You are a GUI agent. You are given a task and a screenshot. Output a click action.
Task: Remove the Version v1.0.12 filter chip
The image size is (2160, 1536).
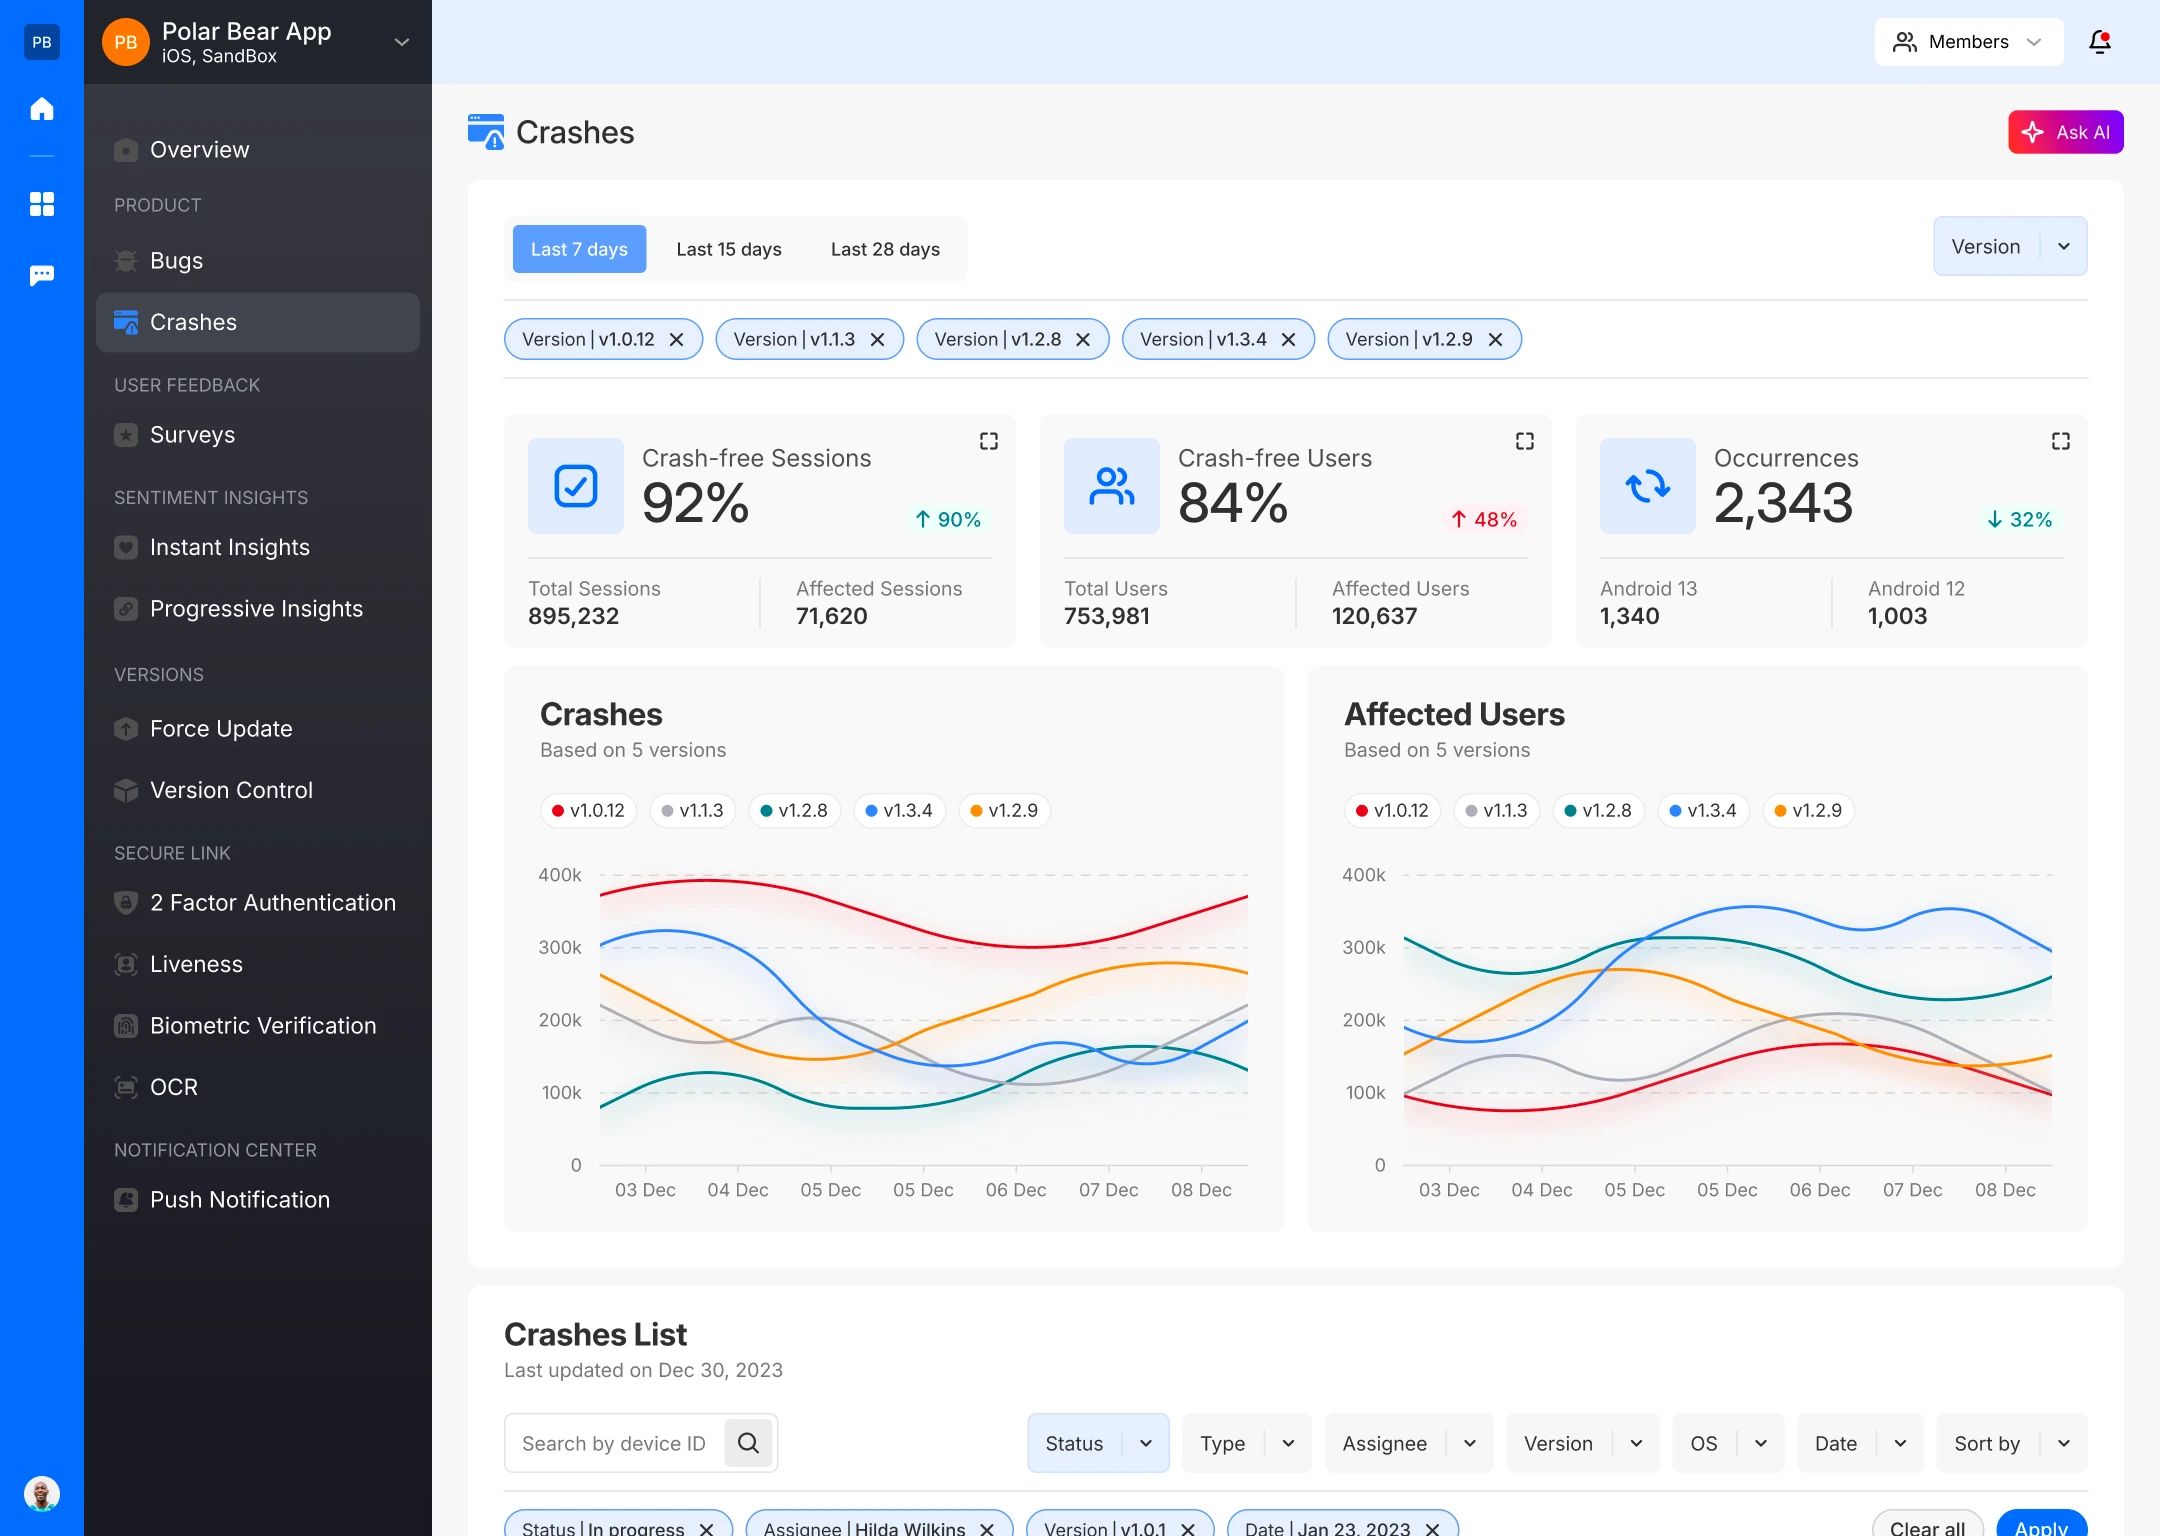tap(677, 340)
